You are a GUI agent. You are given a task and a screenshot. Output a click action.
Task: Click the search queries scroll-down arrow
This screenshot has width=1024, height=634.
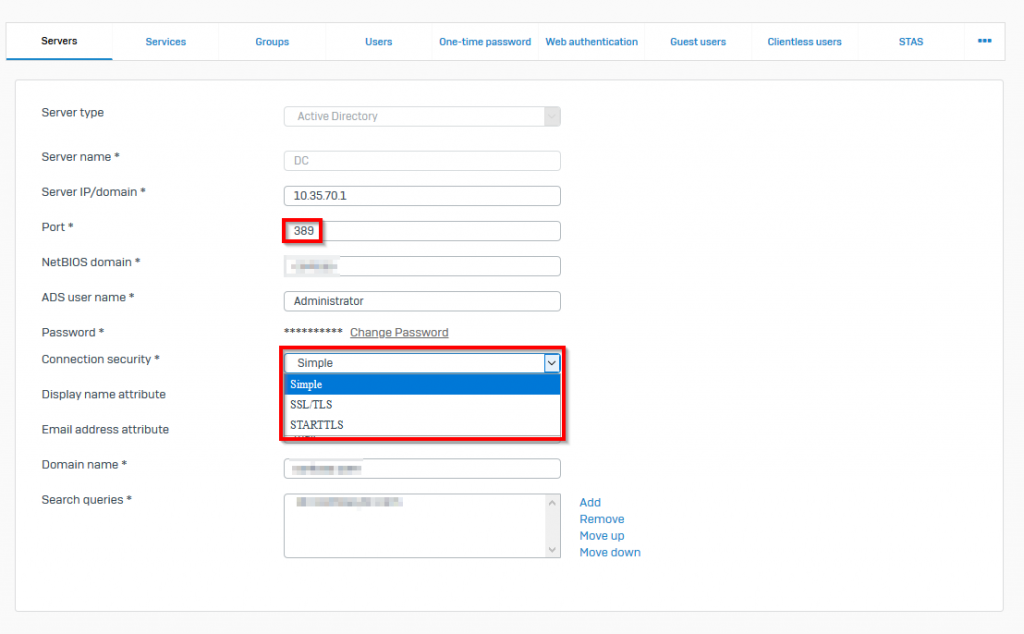pos(552,550)
